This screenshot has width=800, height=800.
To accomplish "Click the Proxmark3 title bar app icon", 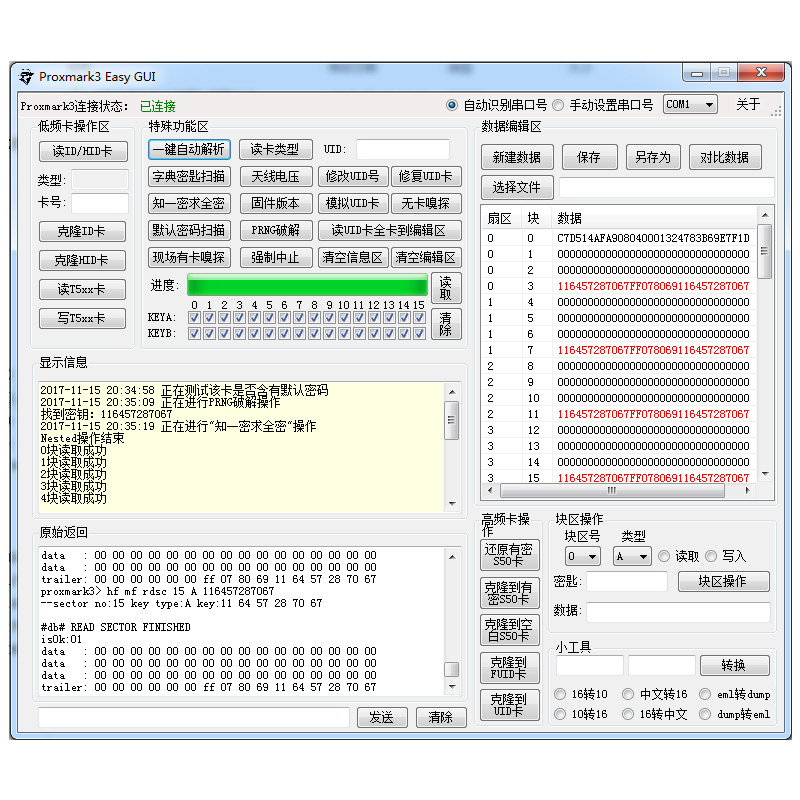I will pos(27,77).
